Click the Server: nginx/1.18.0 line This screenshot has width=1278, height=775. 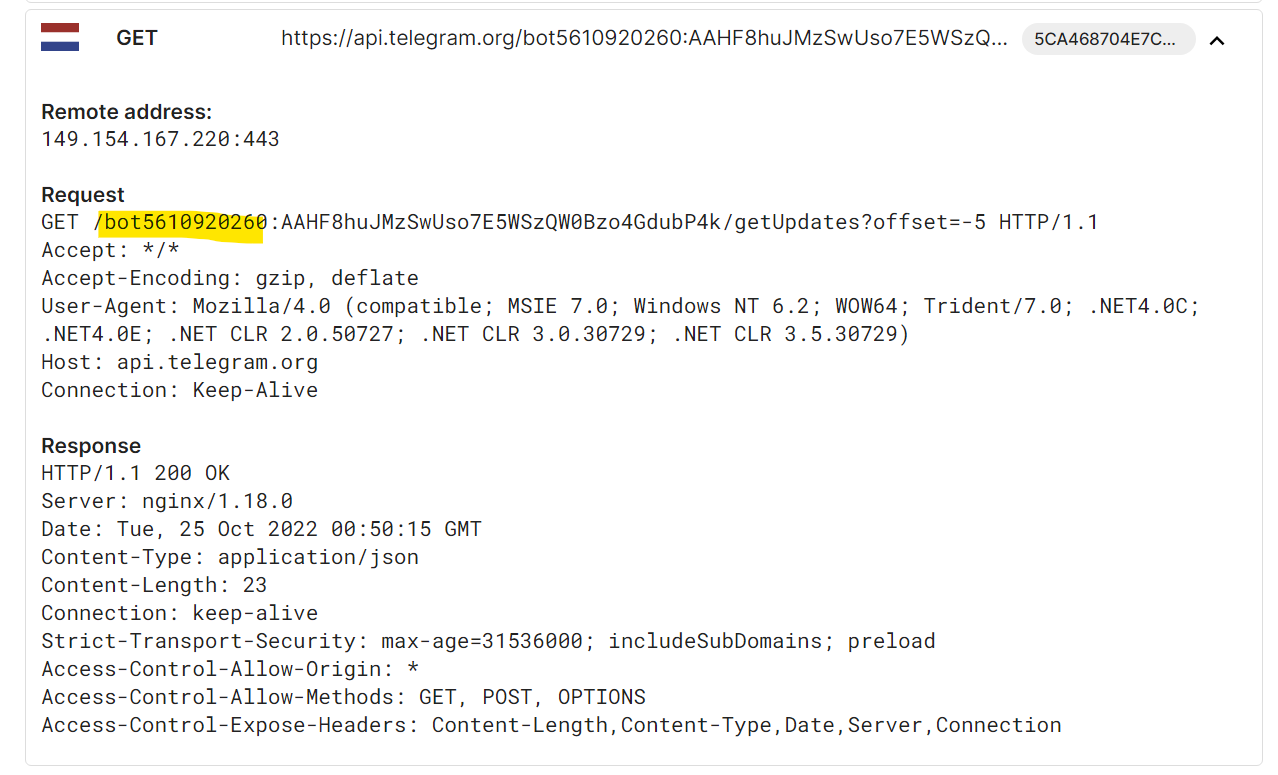[167, 501]
